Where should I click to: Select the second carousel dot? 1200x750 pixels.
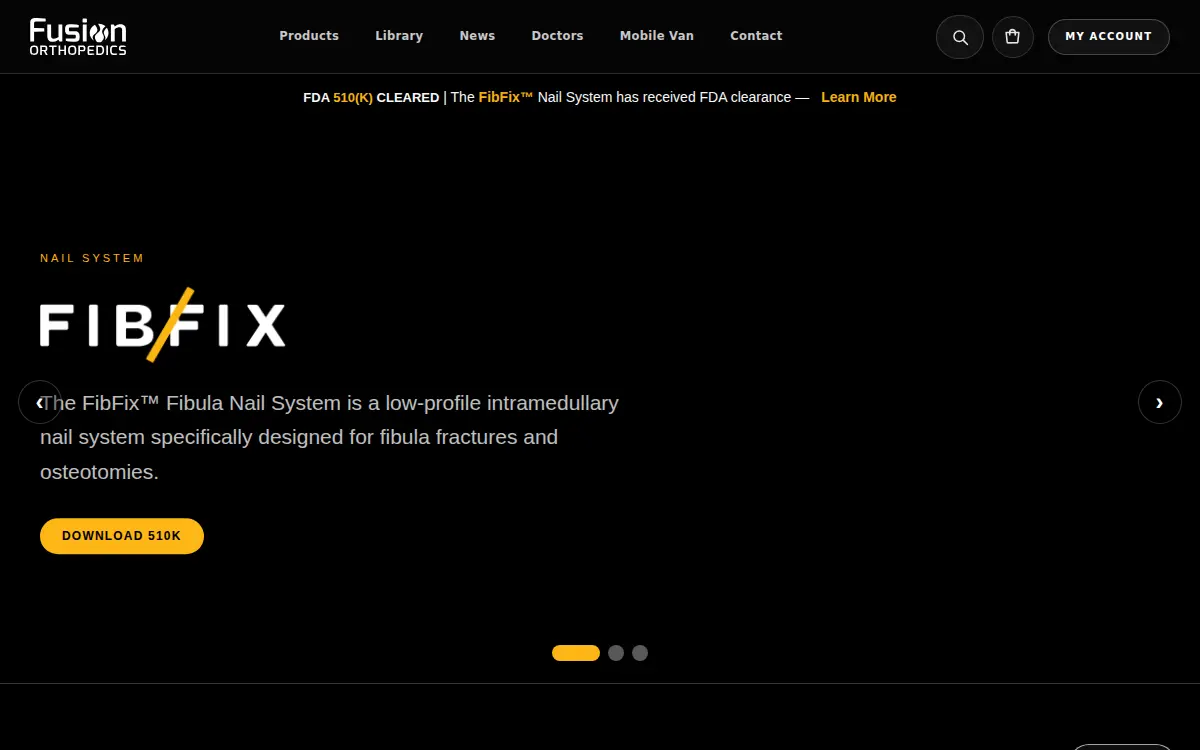click(616, 653)
